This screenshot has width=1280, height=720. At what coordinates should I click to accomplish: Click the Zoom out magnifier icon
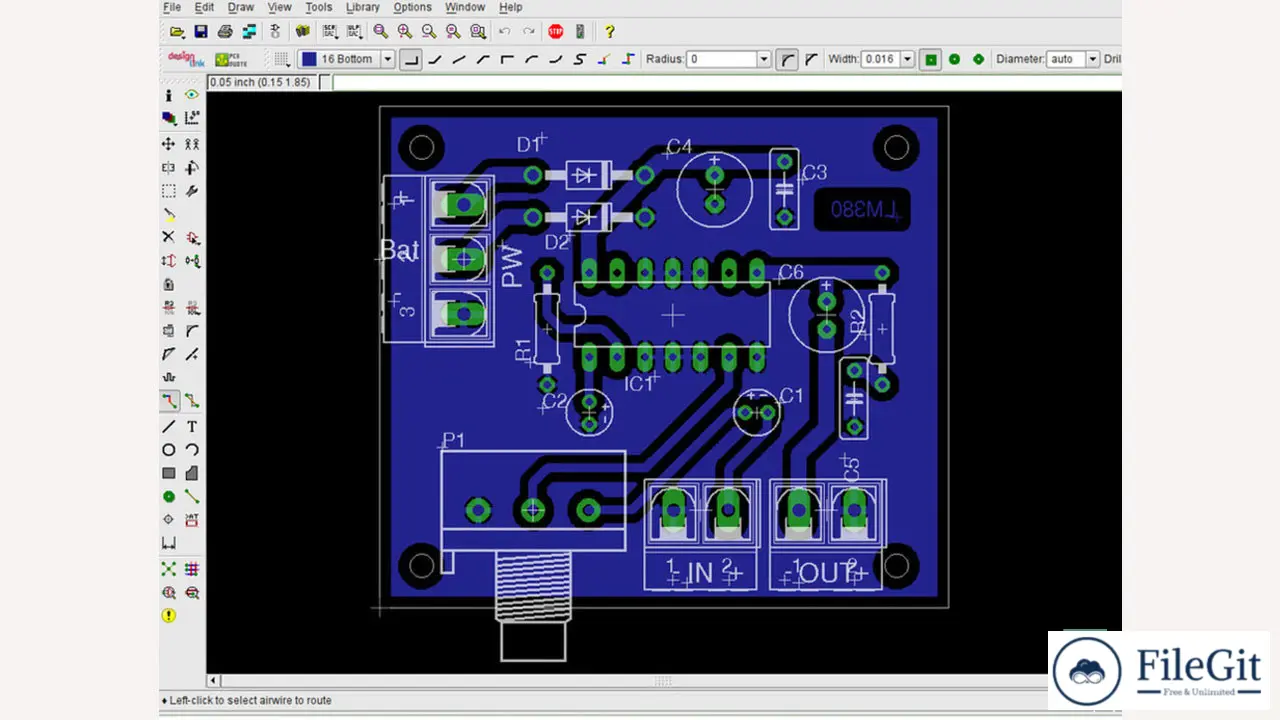pos(428,32)
